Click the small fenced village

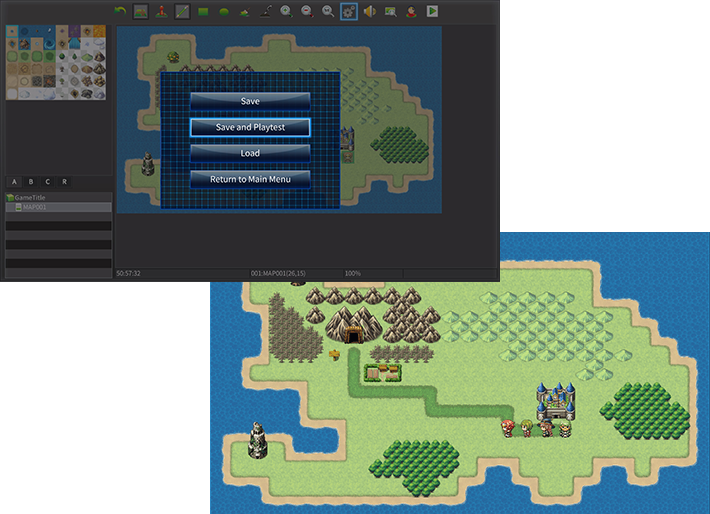coord(383,373)
